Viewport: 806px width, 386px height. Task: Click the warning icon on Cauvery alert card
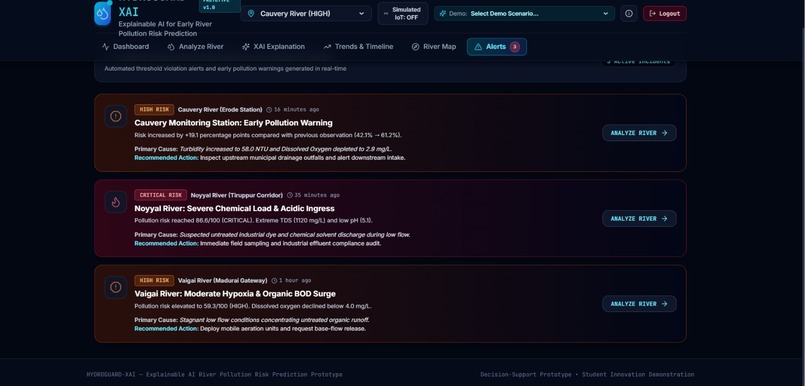pos(116,116)
